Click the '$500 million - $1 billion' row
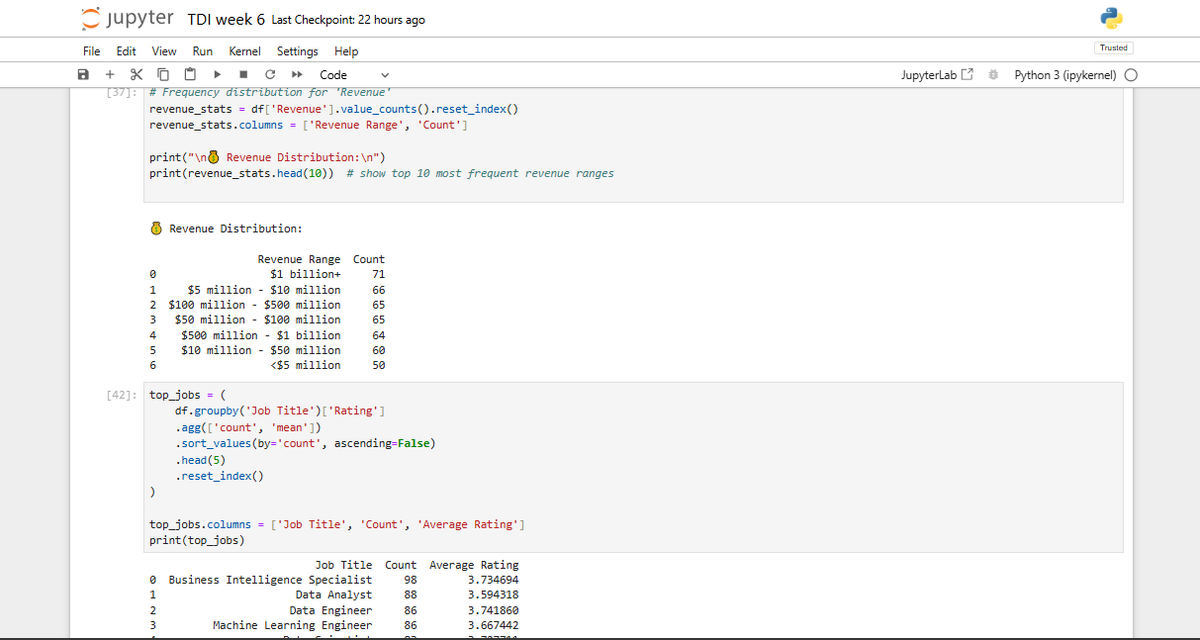1200x640 pixels. click(x=267, y=335)
